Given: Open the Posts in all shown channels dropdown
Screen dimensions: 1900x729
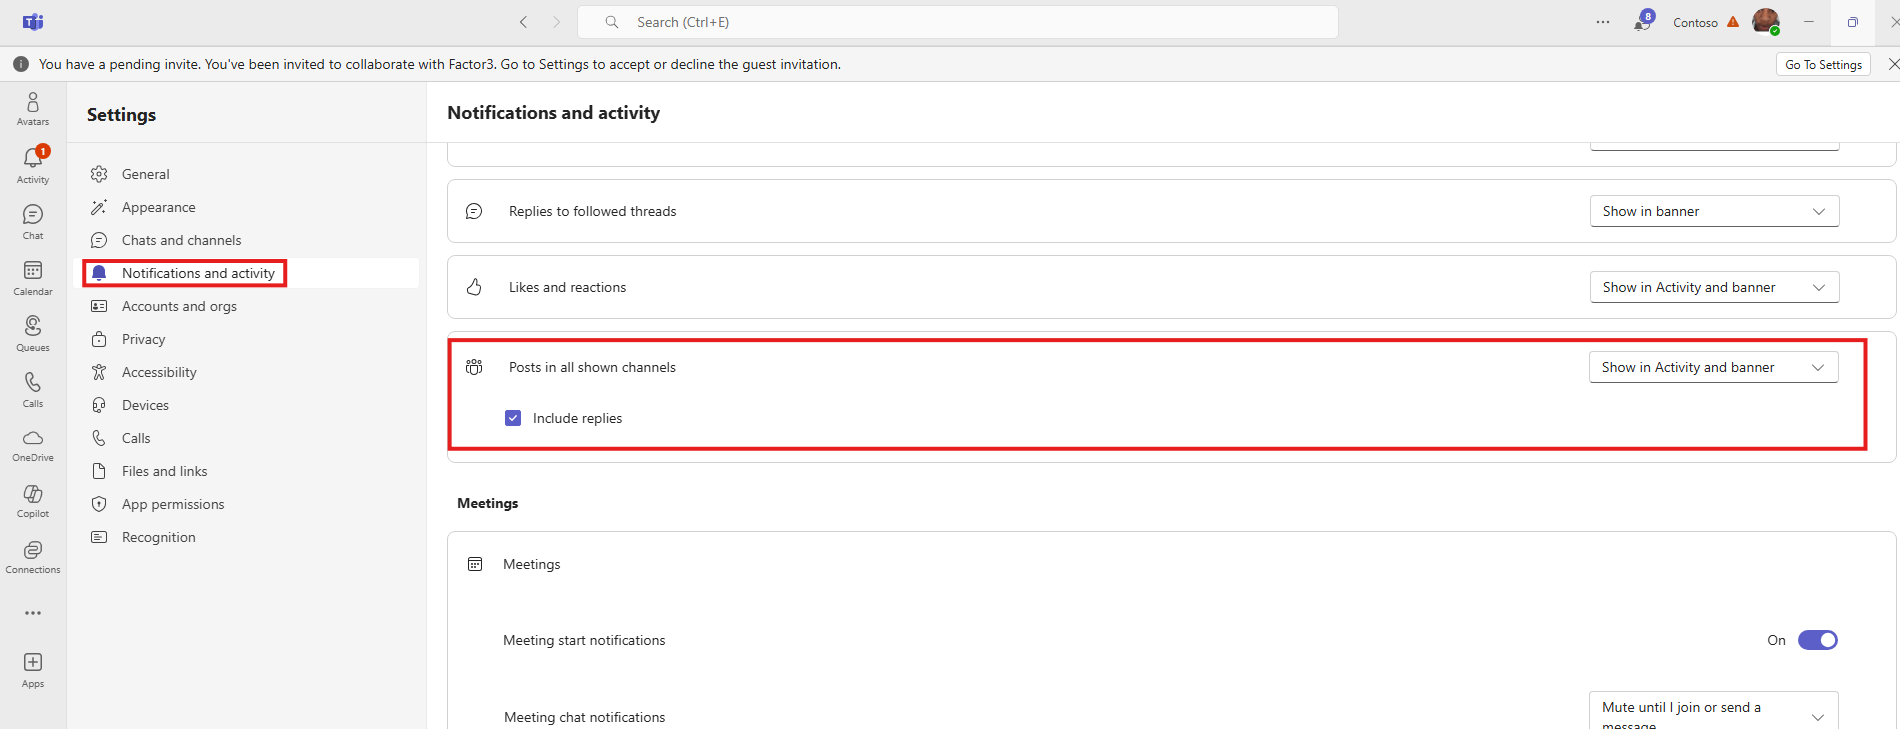Looking at the screenshot, I should [x=1713, y=367].
